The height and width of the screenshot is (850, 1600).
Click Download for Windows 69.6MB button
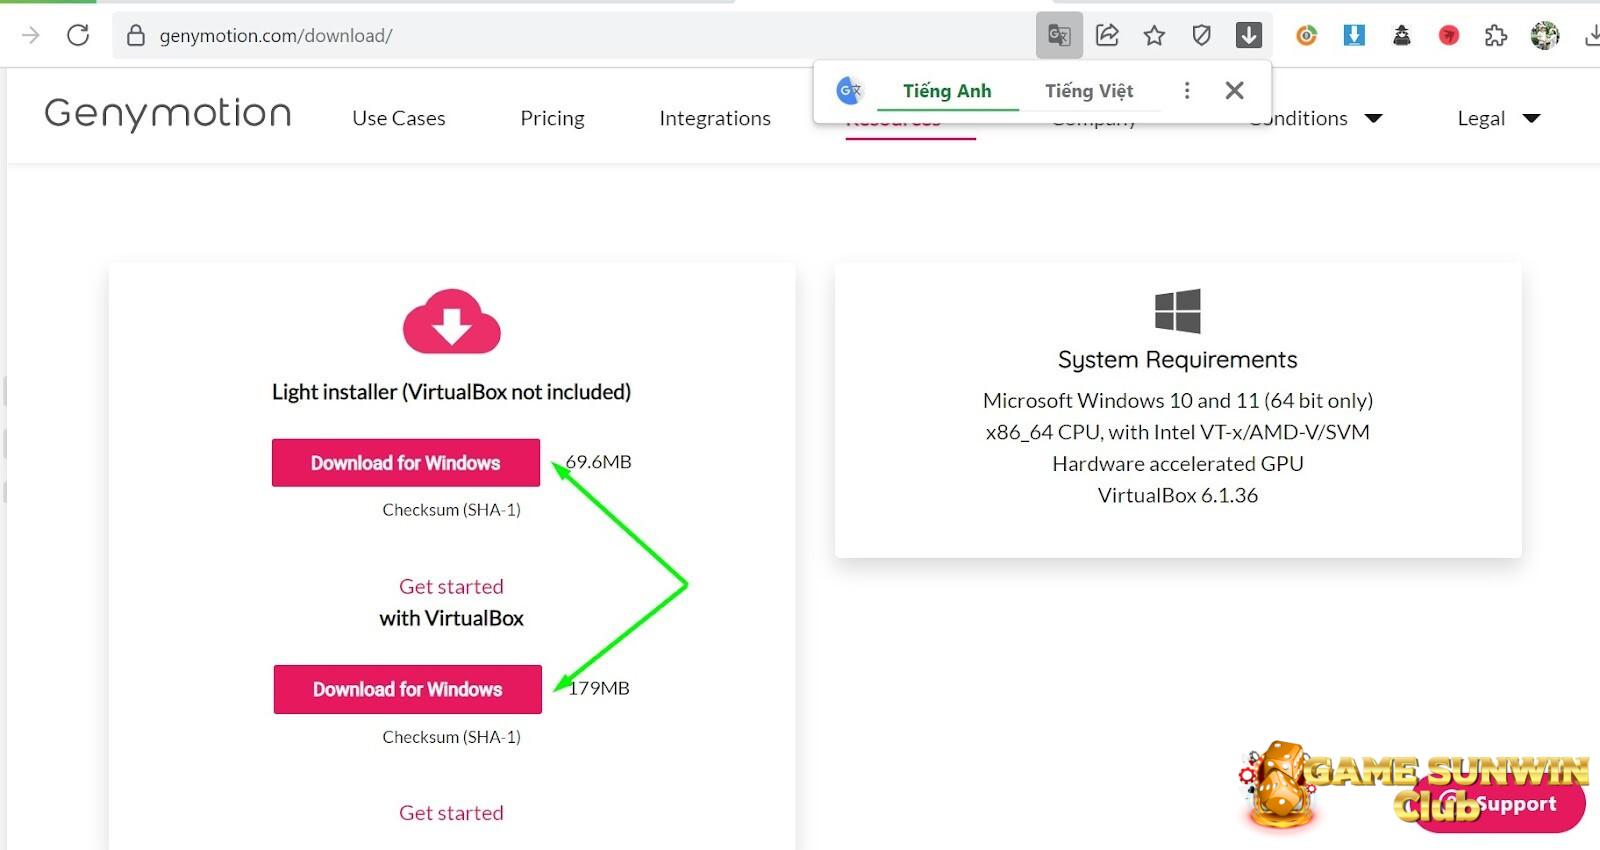[406, 463]
